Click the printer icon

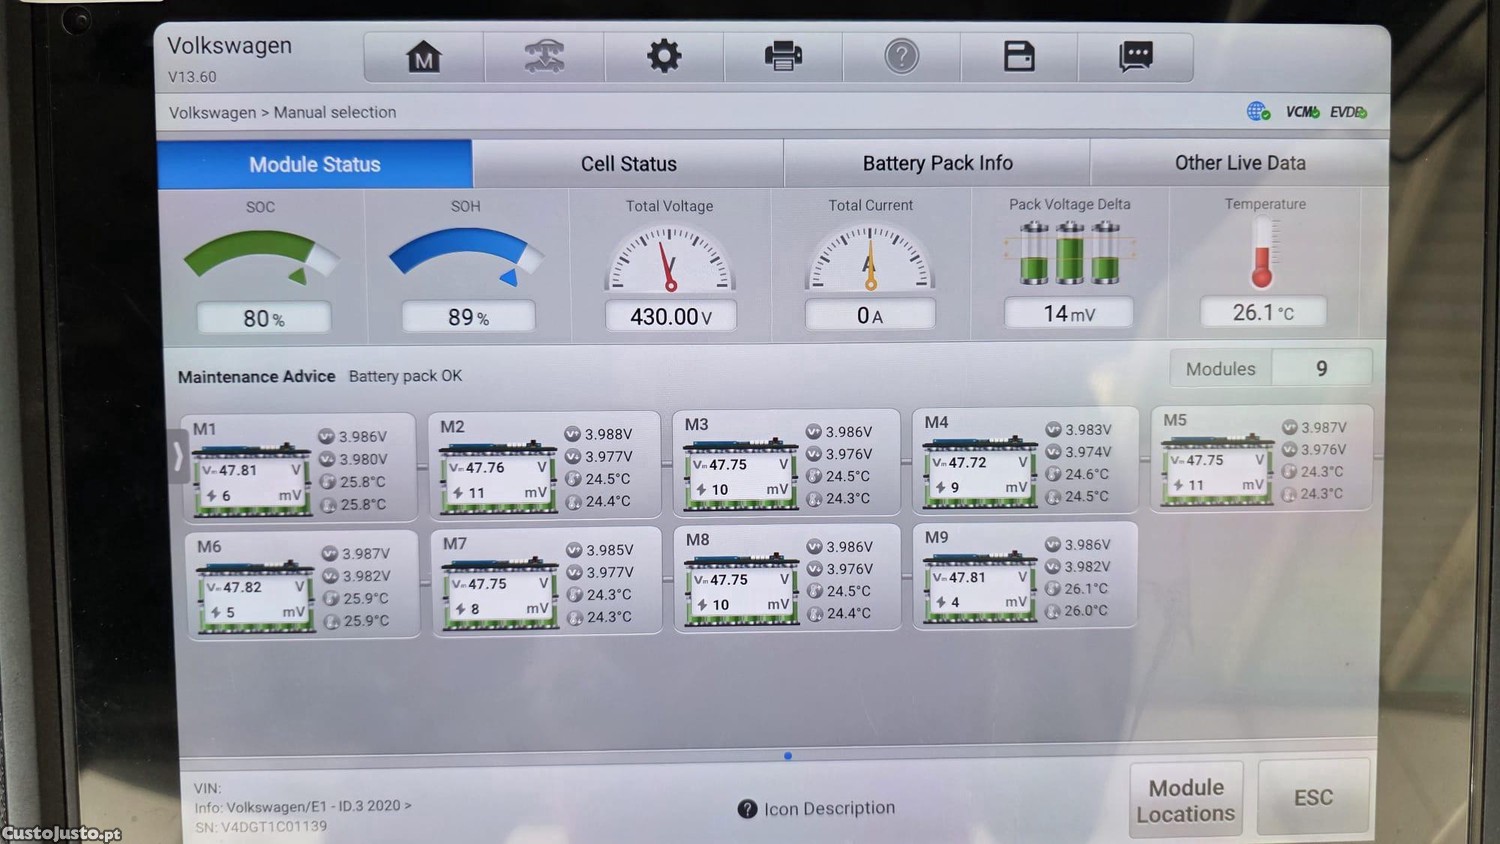783,56
